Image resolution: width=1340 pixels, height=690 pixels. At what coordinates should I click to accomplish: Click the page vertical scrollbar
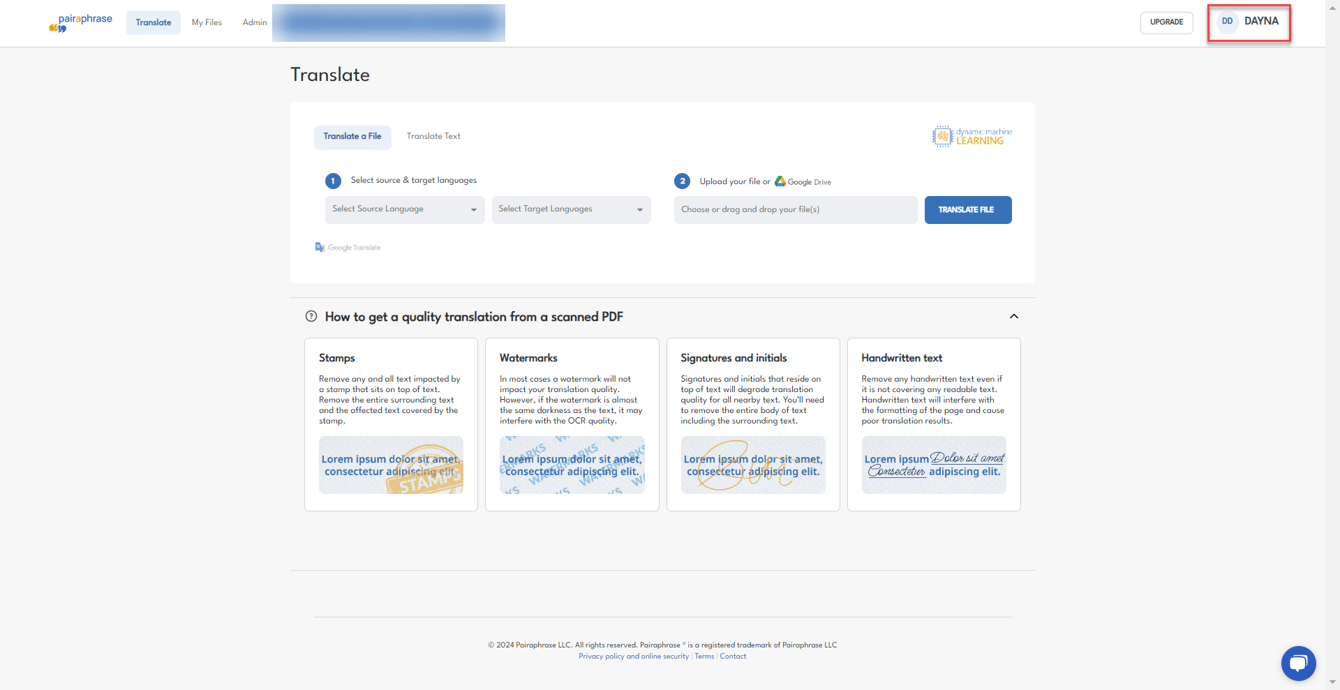[x=1333, y=345]
